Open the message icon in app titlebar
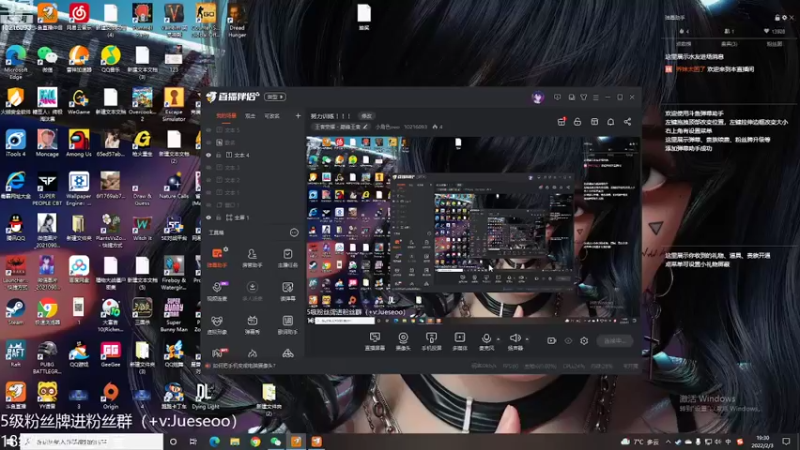The height and width of the screenshot is (450, 800). (x=557, y=97)
